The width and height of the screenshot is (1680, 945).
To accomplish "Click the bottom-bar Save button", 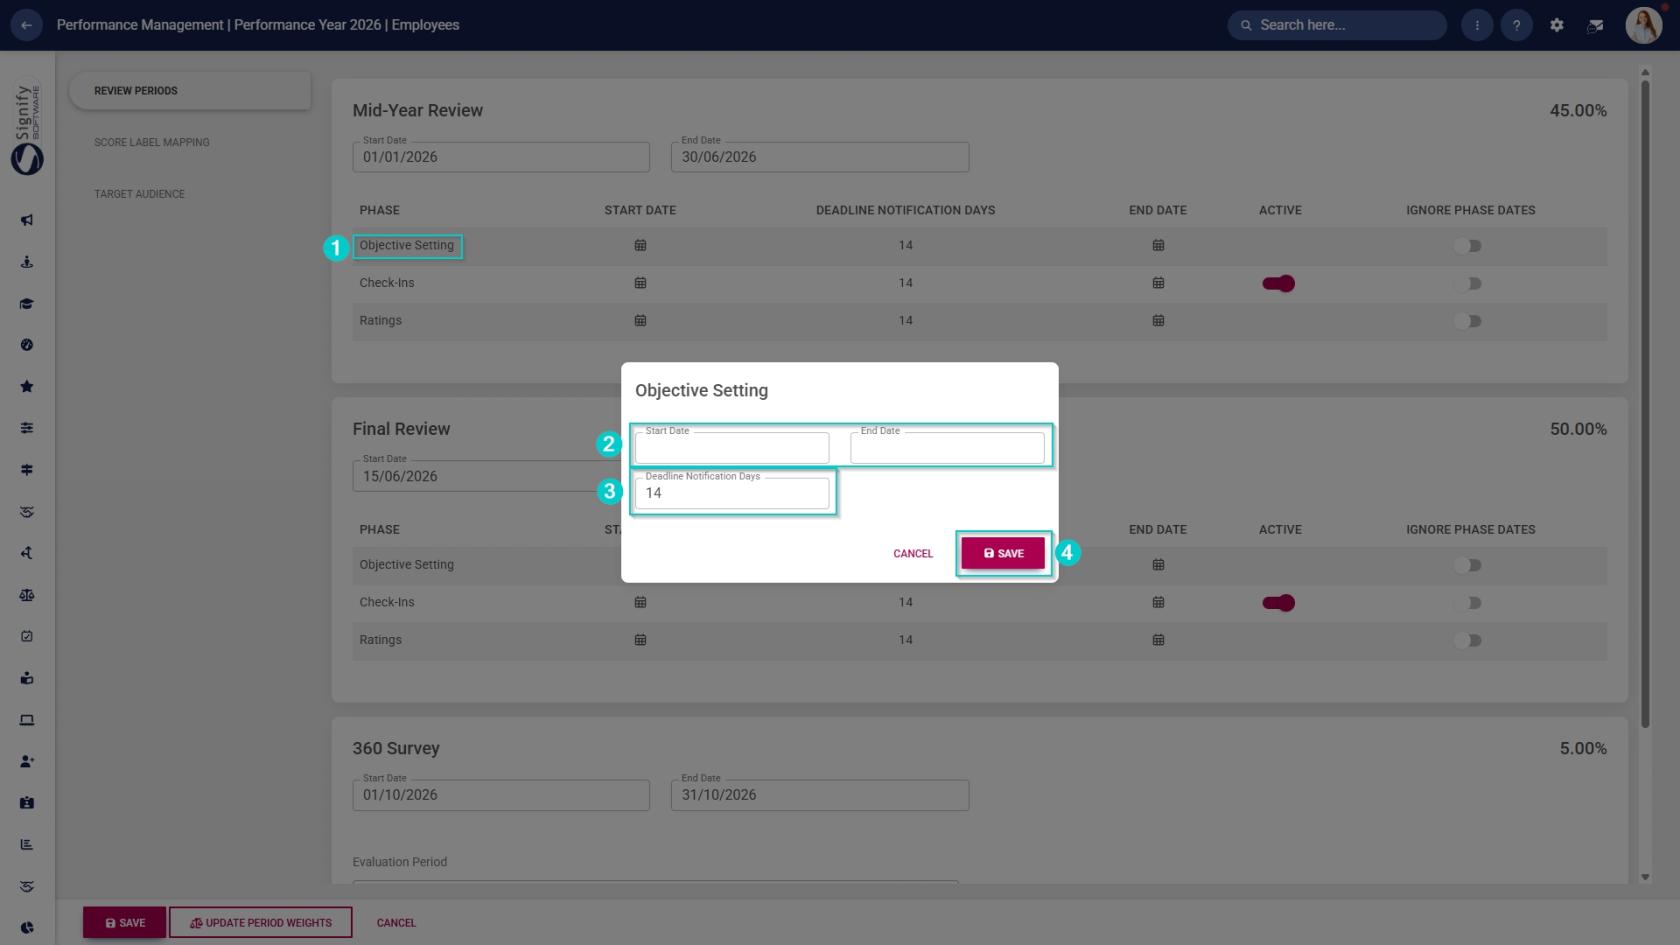I will 125,923.
